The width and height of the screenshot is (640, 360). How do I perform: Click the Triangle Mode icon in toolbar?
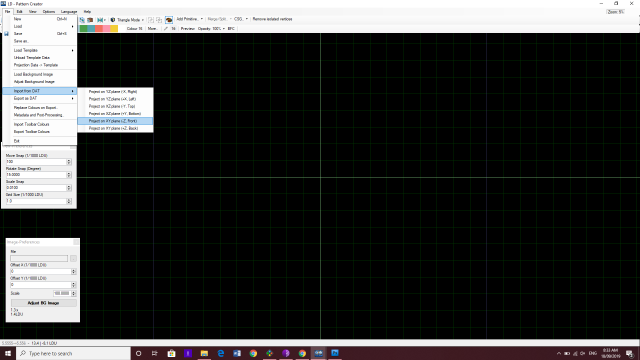pyautogui.click(x=113, y=20)
